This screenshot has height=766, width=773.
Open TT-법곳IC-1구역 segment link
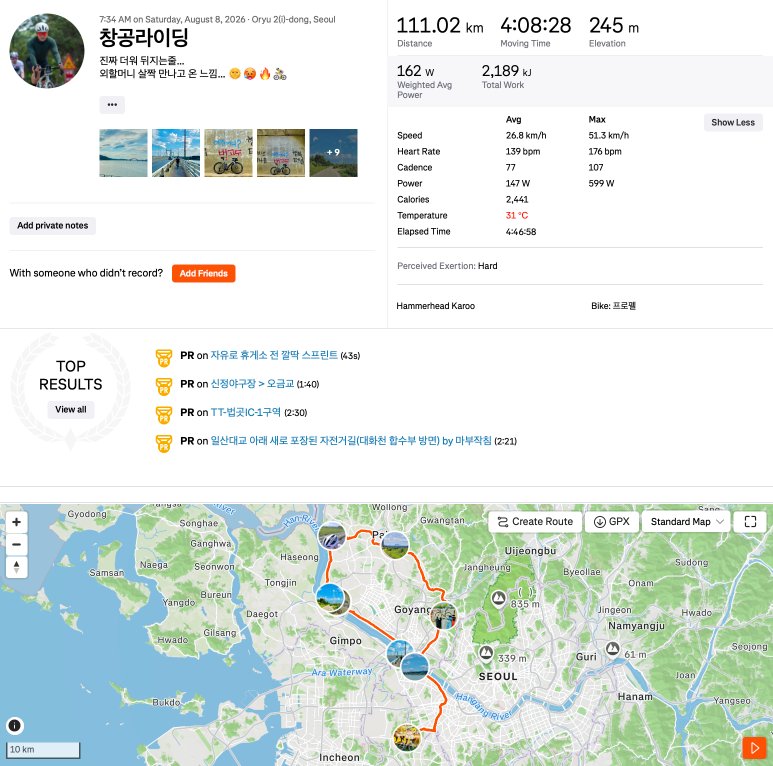click(x=246, y=412)
